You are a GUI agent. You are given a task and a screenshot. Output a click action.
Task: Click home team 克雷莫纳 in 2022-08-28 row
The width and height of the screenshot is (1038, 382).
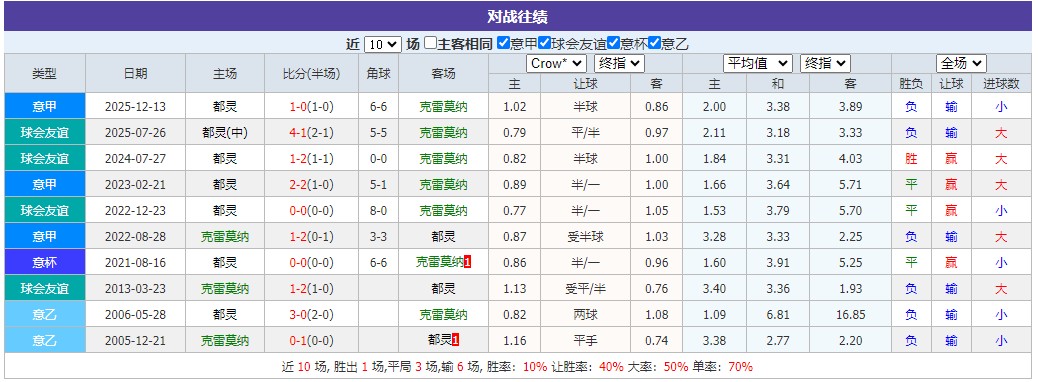(225, 236)
